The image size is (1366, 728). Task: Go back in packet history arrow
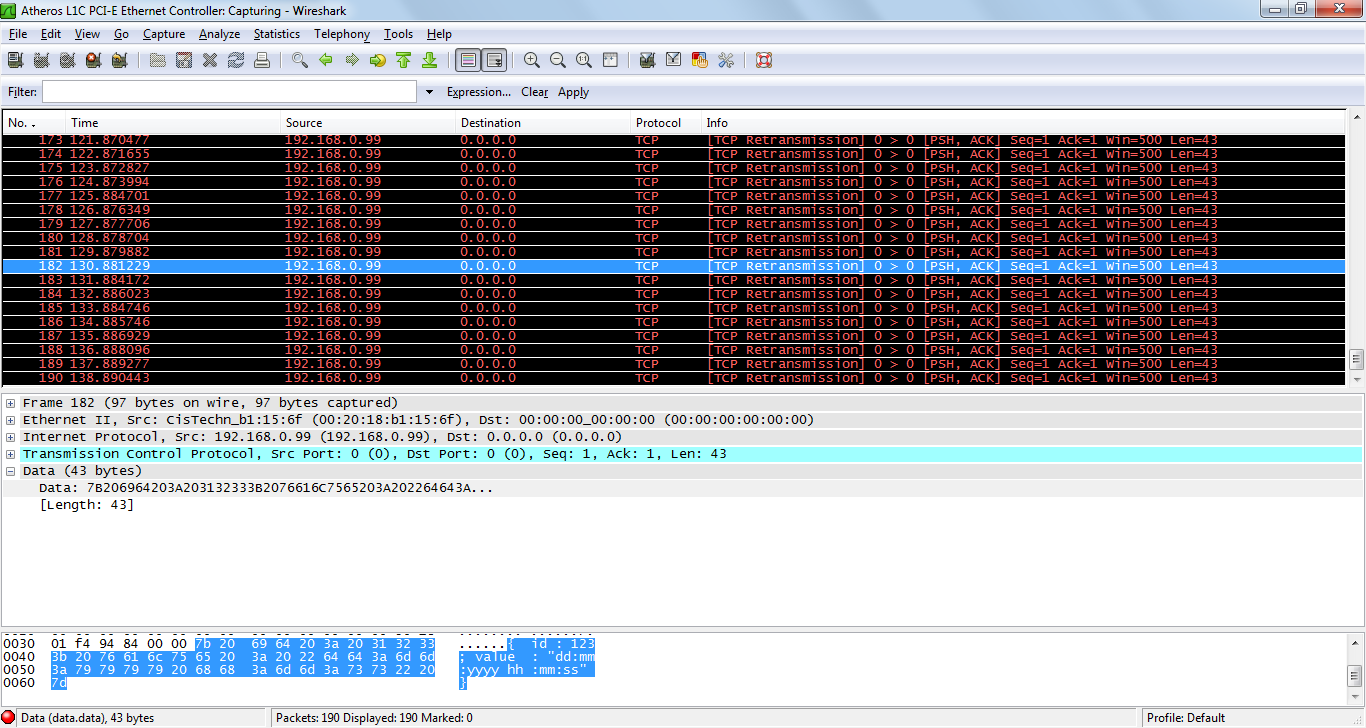(326, 60)
